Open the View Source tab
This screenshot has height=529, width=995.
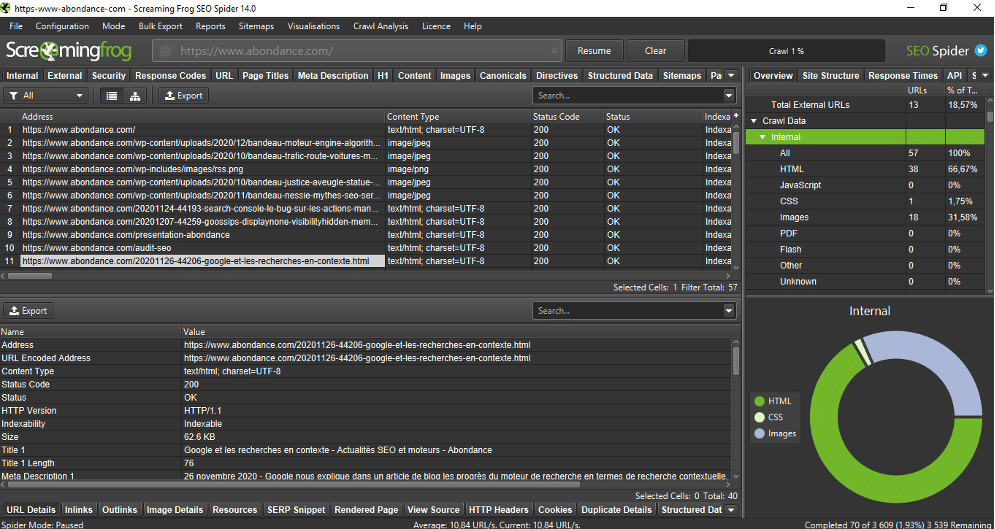[433, 509]
